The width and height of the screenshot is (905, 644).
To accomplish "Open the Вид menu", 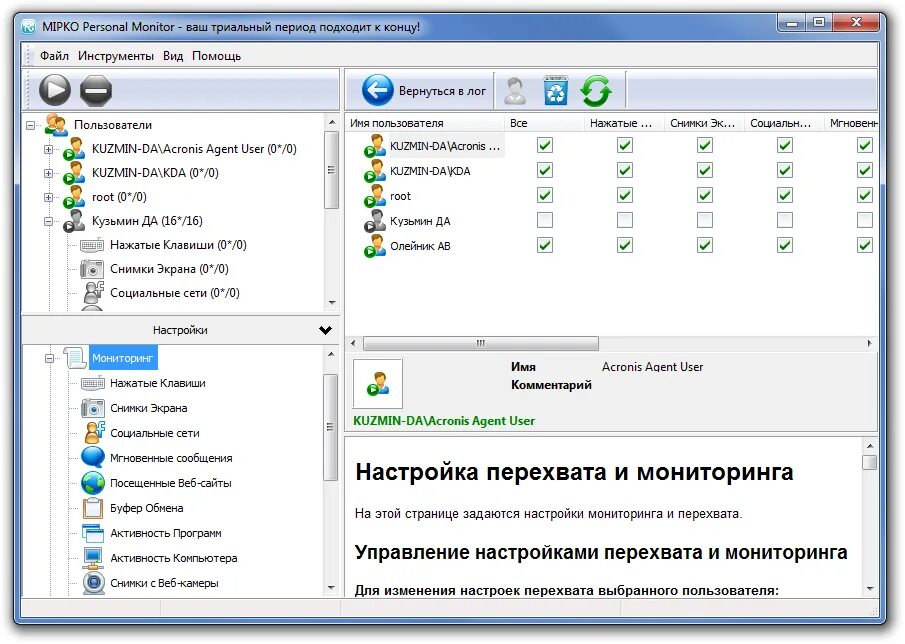I will (x=173, y=56).
